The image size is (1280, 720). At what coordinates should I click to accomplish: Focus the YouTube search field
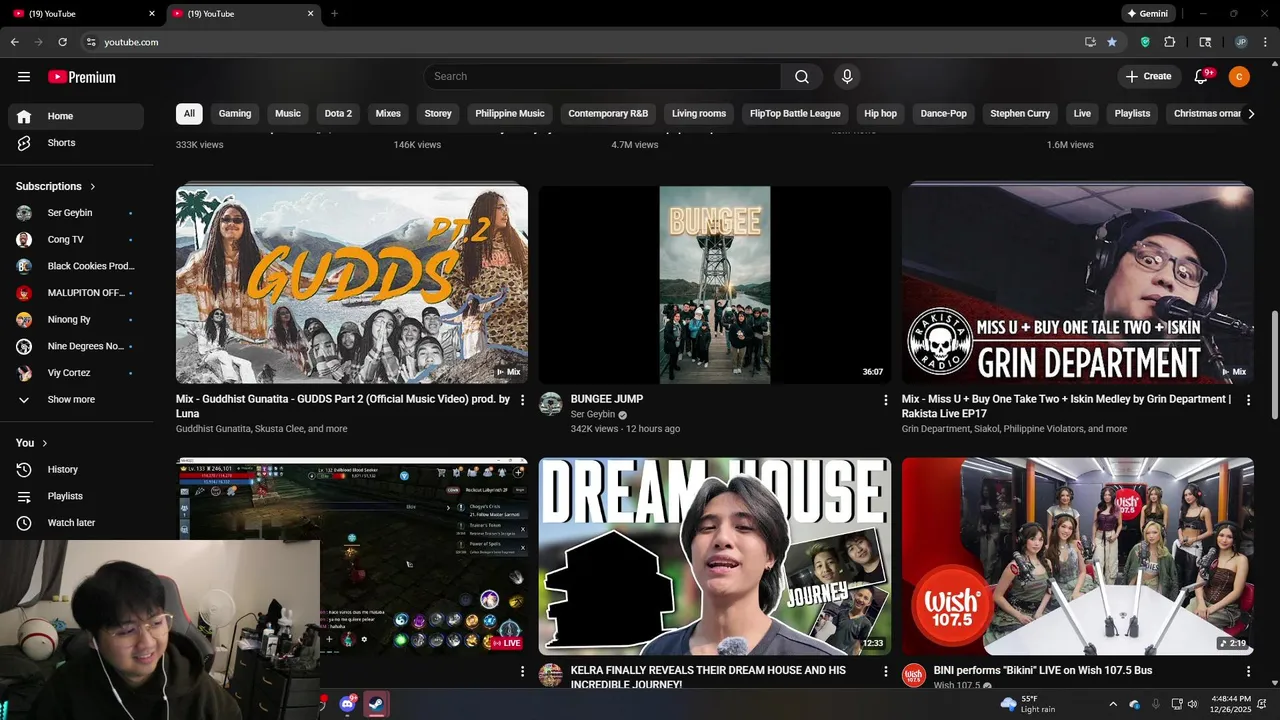pyautogui.click(x=602, y=77)
